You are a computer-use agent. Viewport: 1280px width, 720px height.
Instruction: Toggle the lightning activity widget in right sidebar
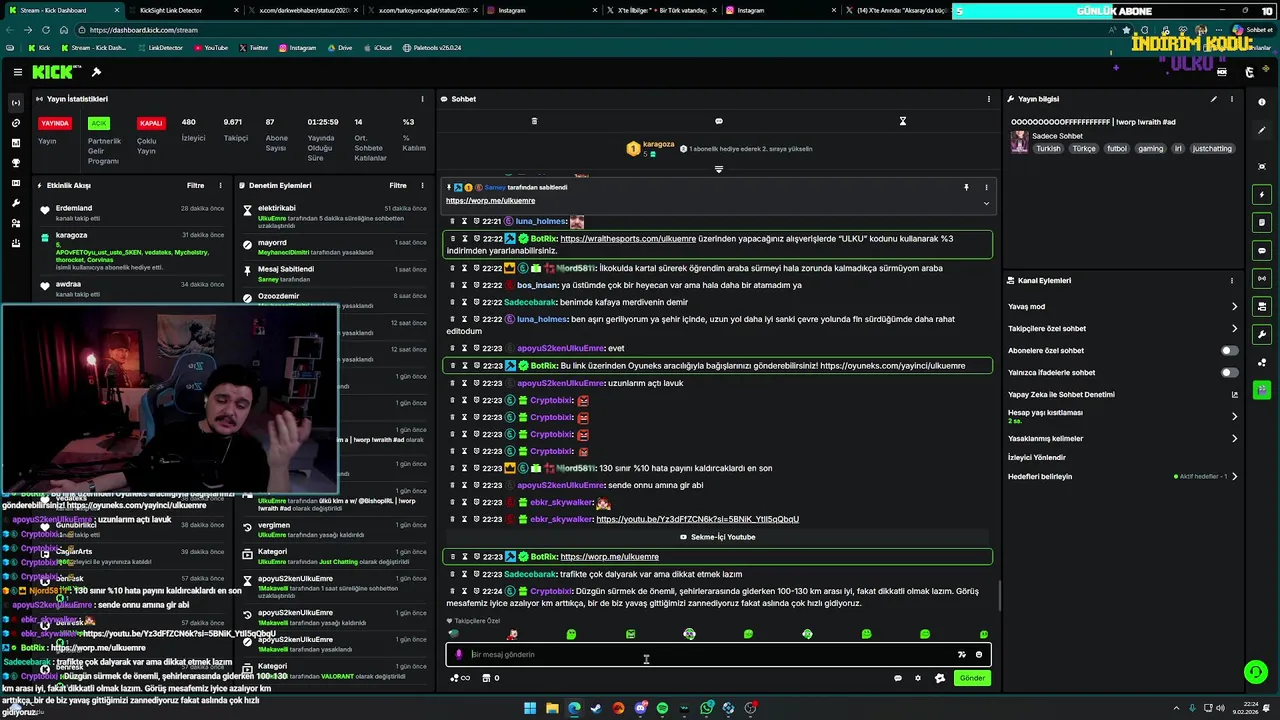(1262, 194)
